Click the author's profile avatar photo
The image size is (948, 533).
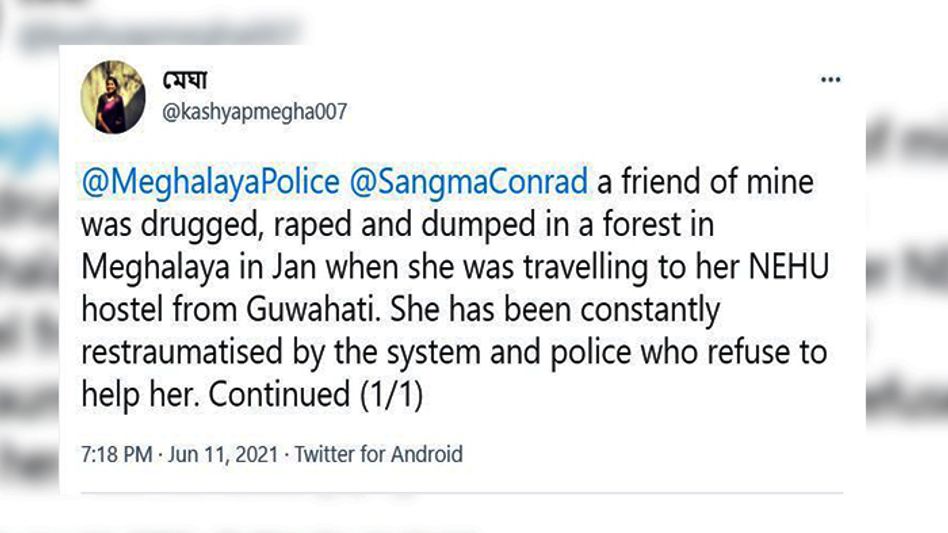coord(113,96)
